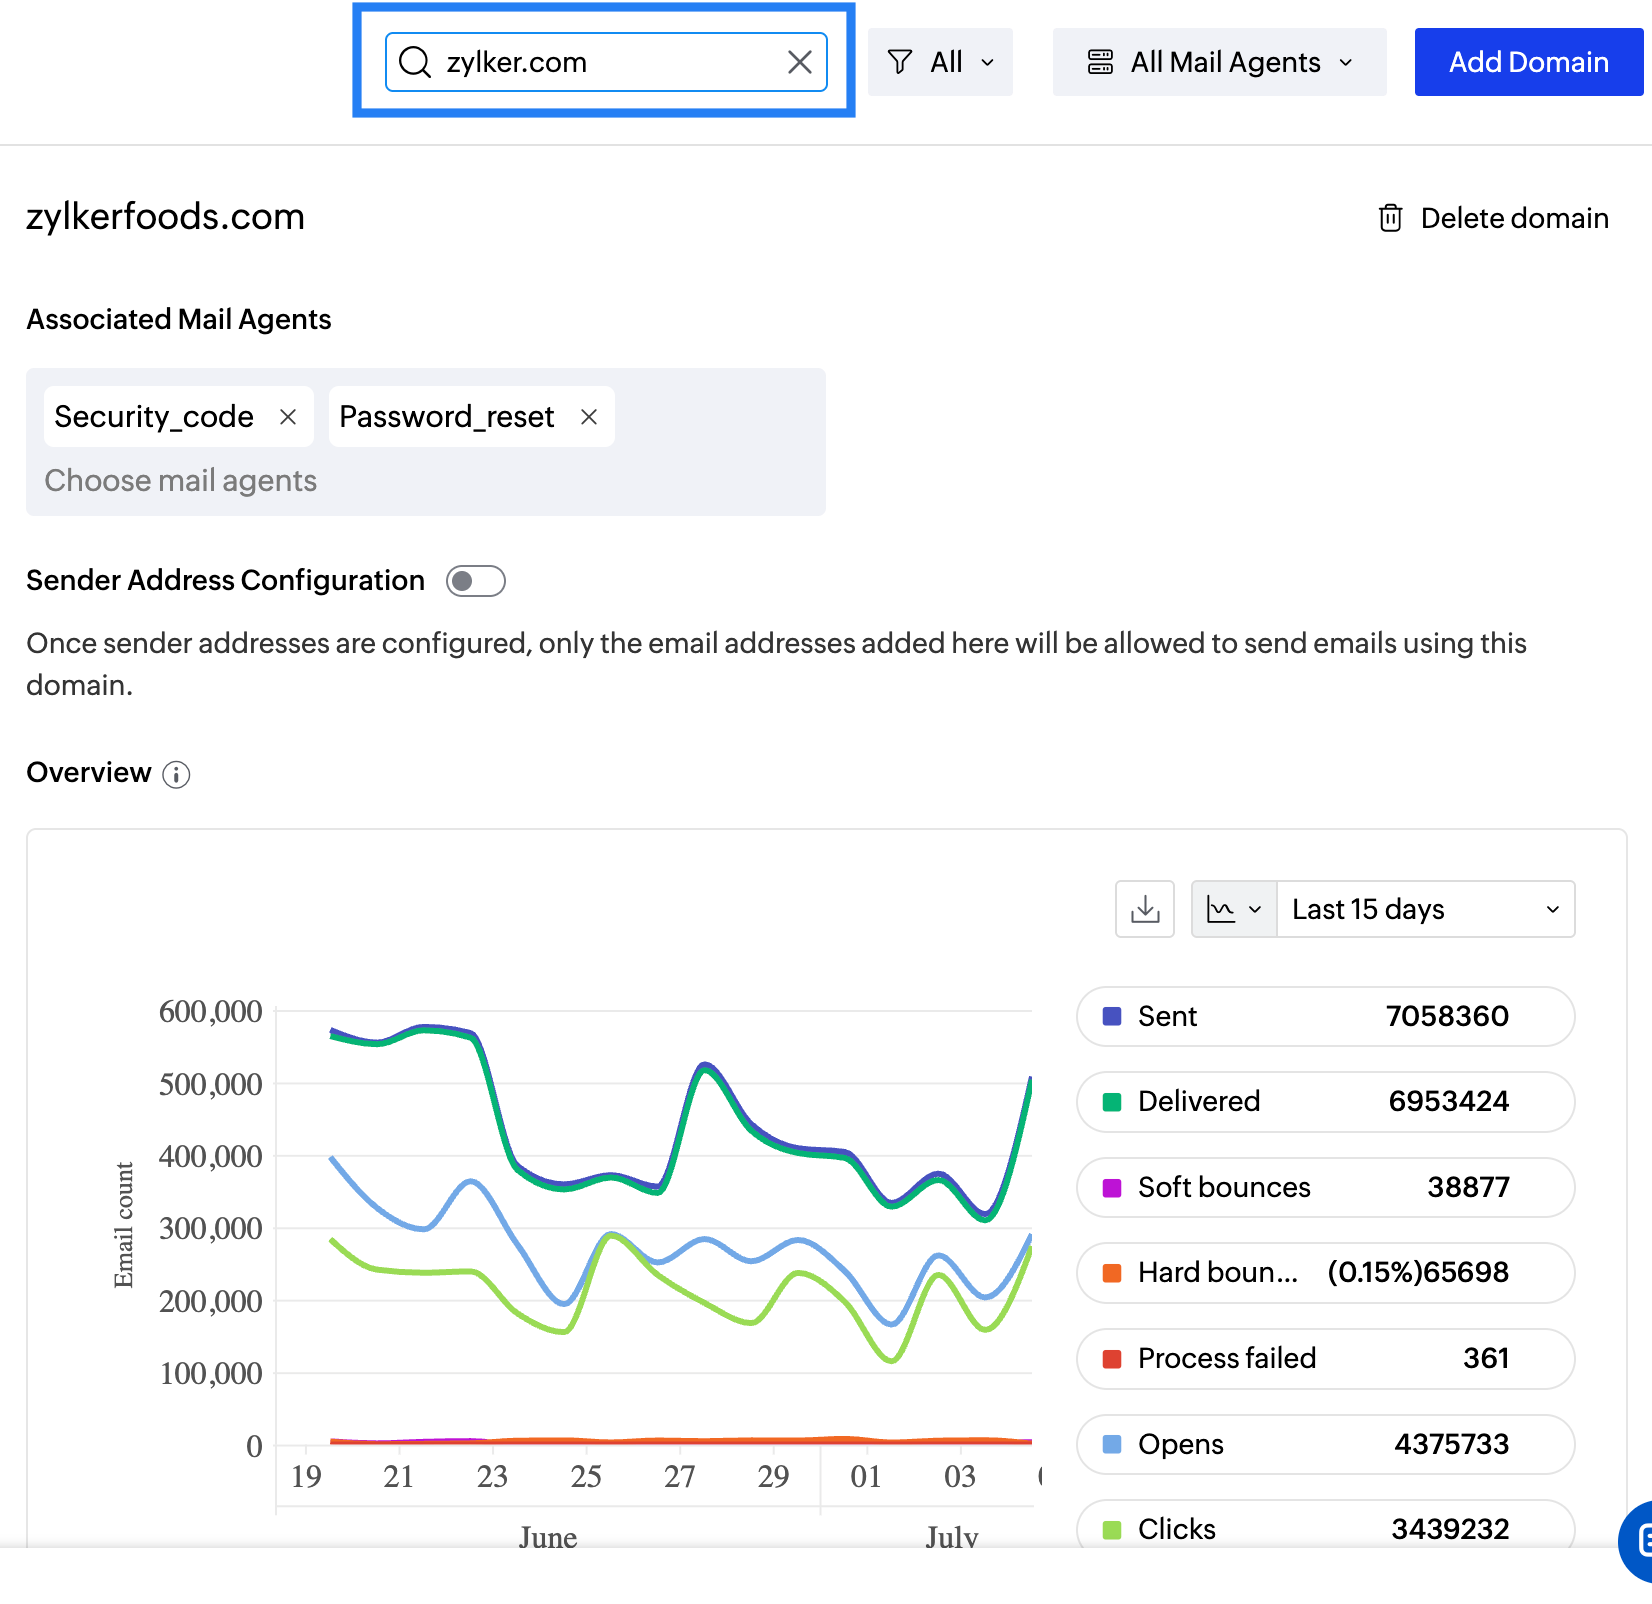This screenshot has height=1604, width=1652.
Task: Click the Delete domain trash icon
Action: [x=1390, y=218]
